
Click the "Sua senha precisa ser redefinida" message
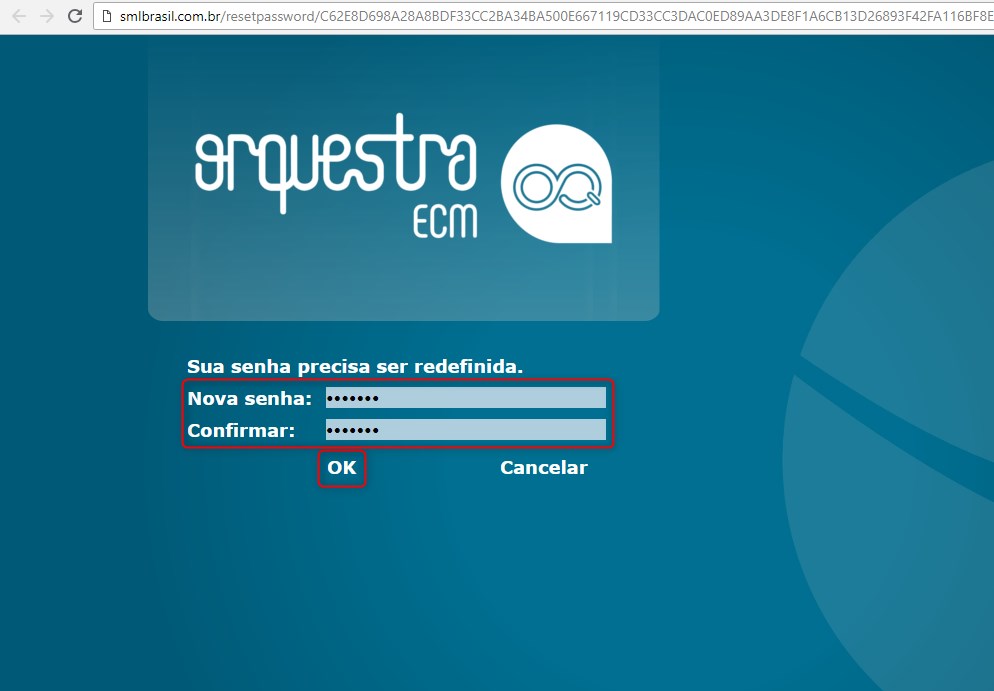coord(355,366)
